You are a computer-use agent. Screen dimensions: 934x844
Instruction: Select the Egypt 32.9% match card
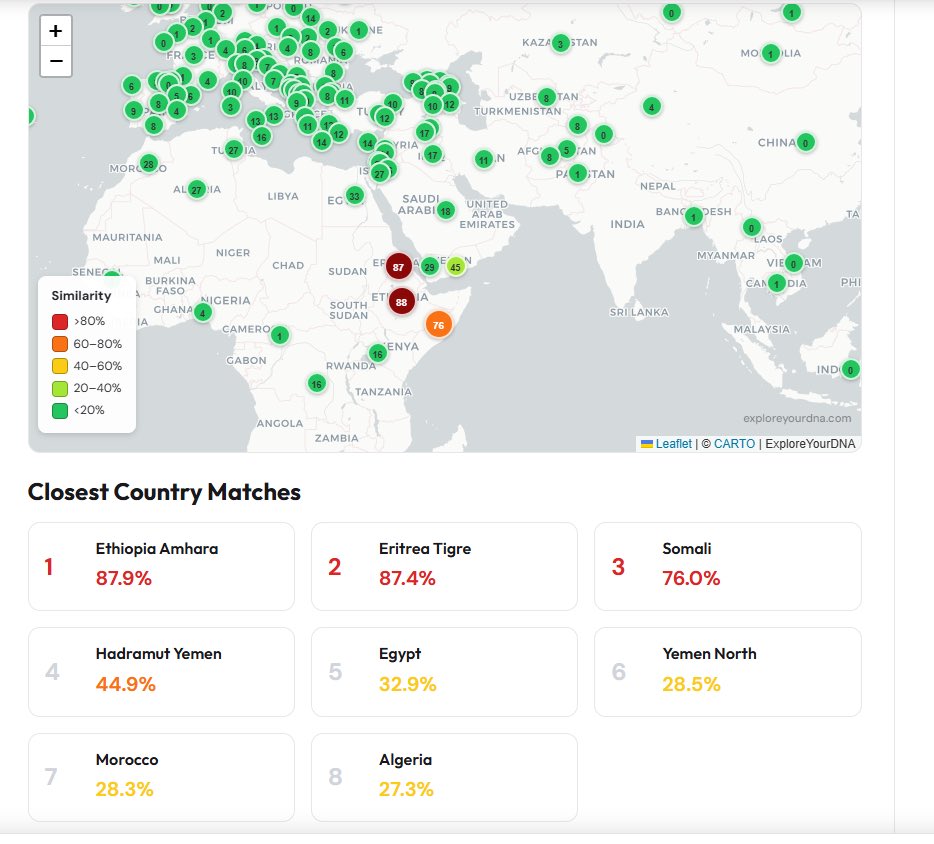[x=444, y=672]
